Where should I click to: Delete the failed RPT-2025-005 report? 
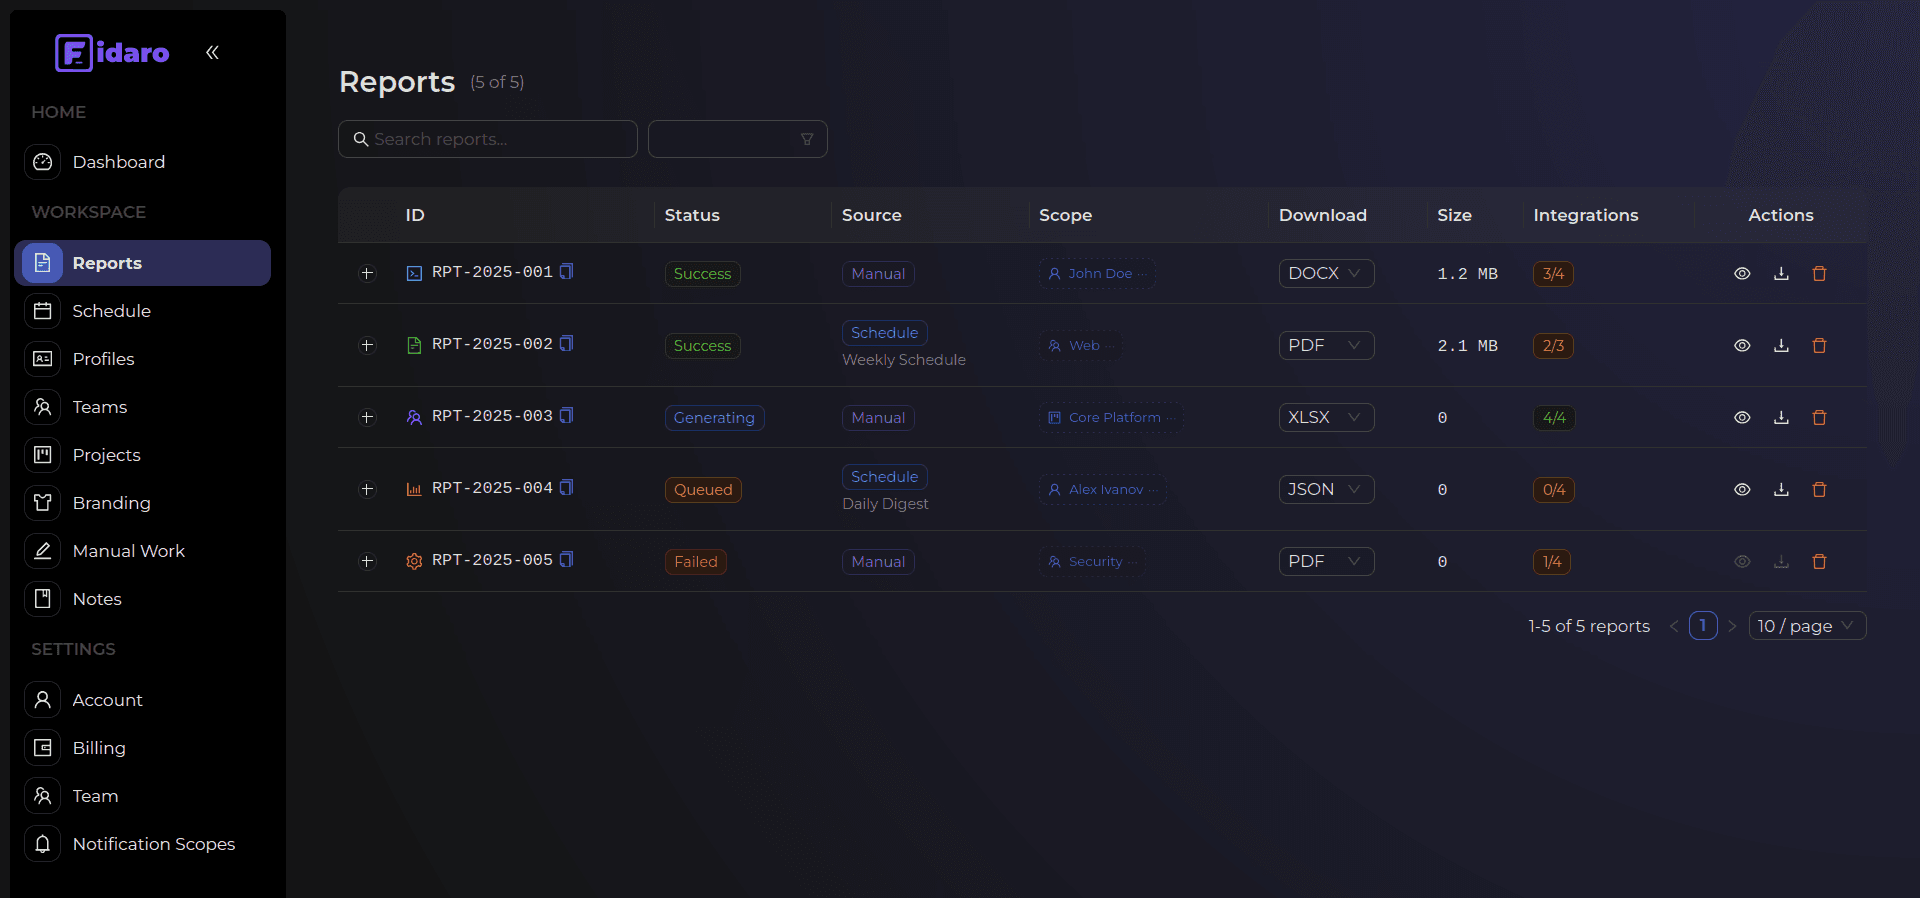point(1819,562)
